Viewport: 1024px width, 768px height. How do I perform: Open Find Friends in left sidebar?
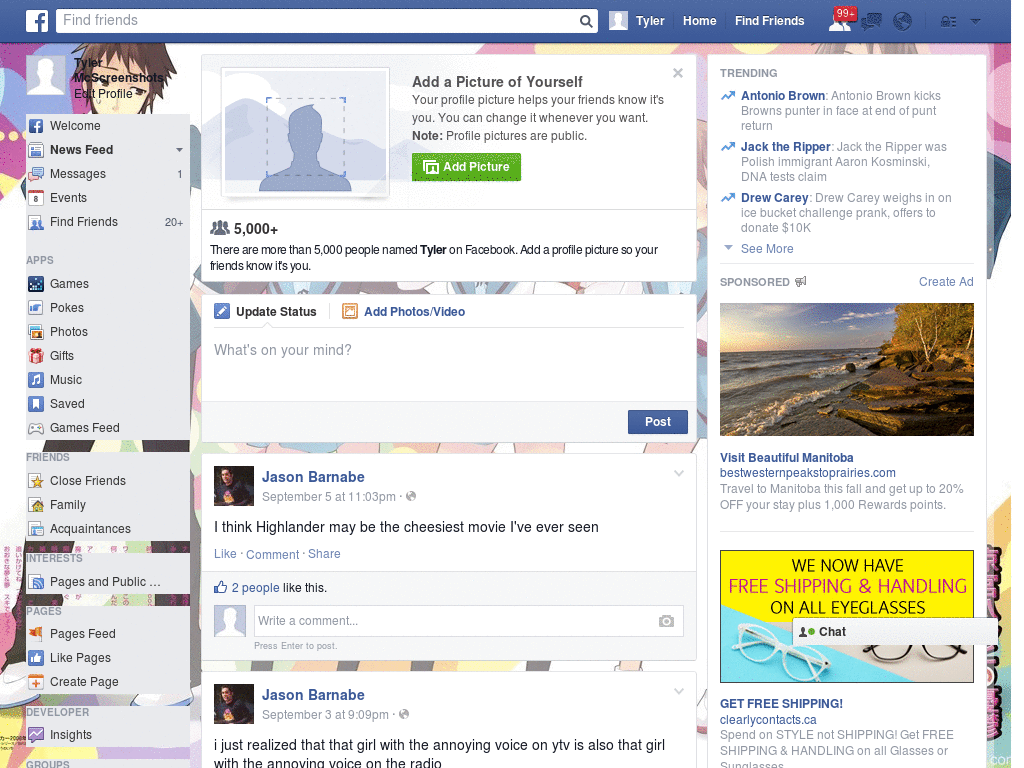pyautogui.click(x=108, y=222)
